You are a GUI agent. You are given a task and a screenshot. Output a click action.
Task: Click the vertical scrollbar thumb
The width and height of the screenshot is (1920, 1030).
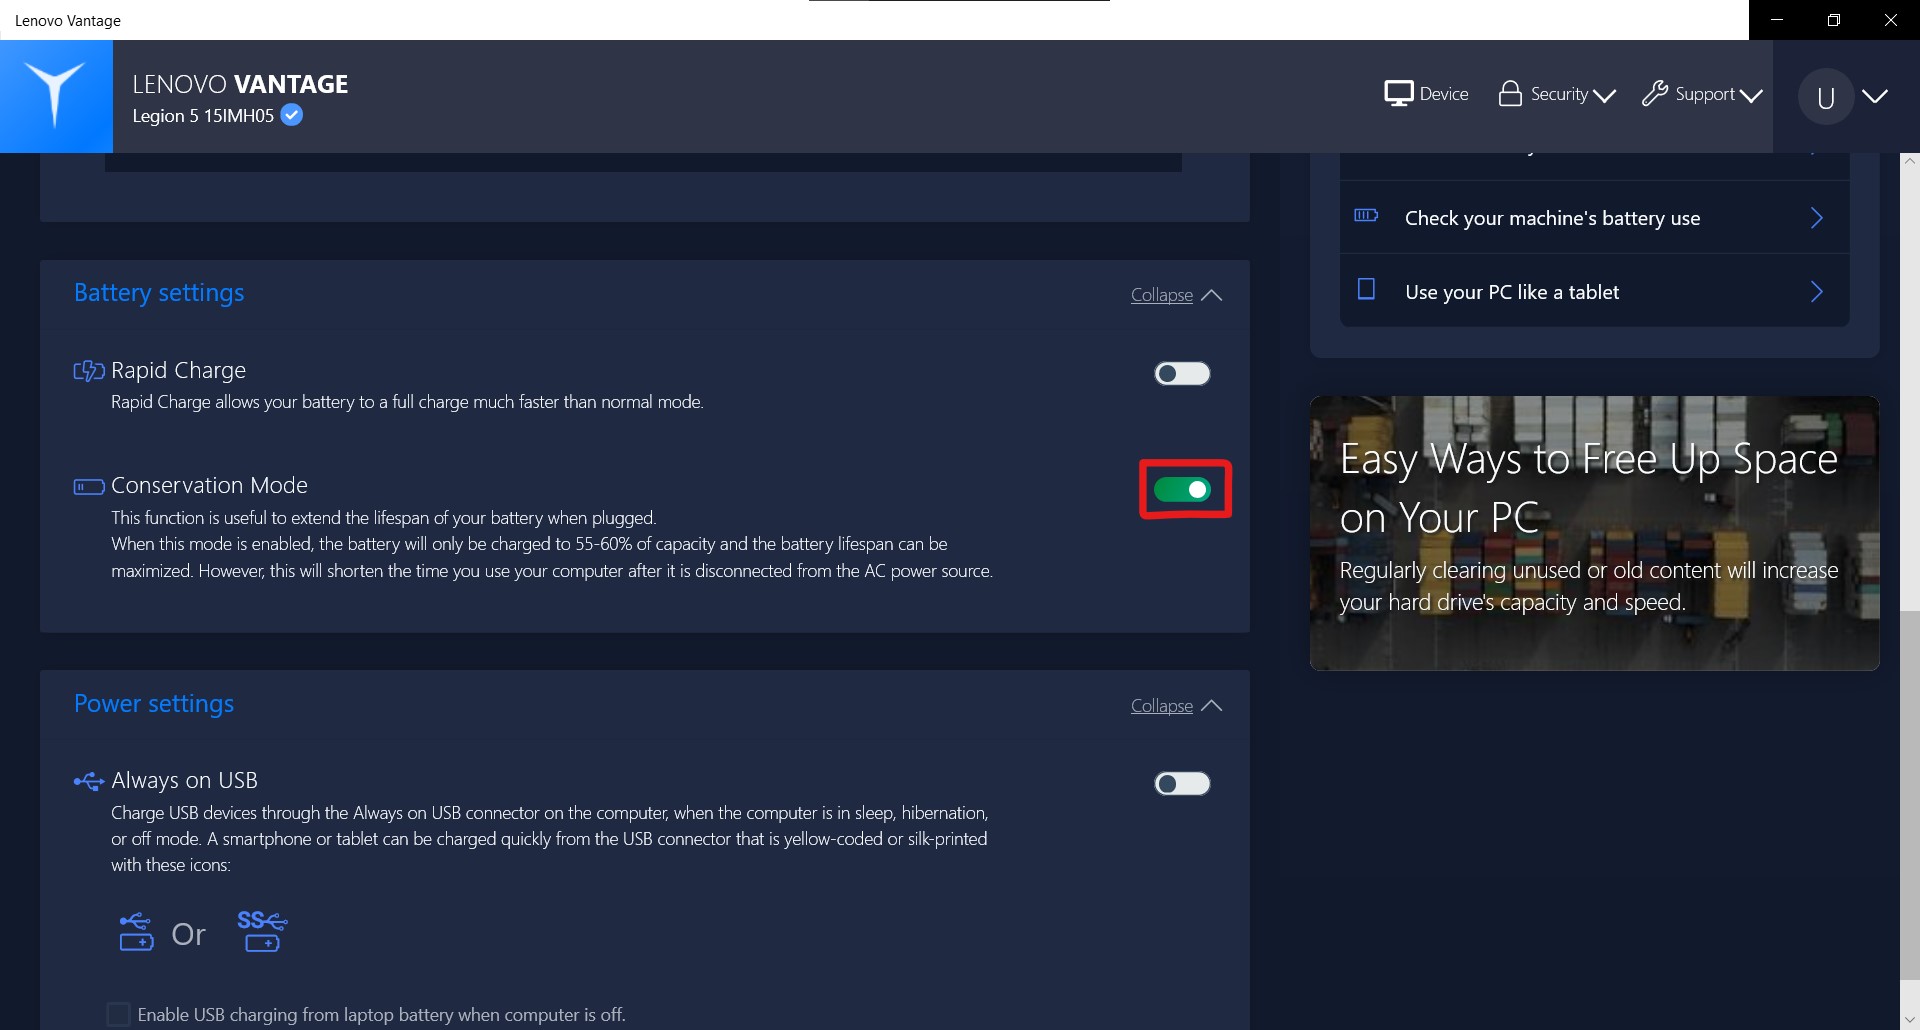[1909, 795]
